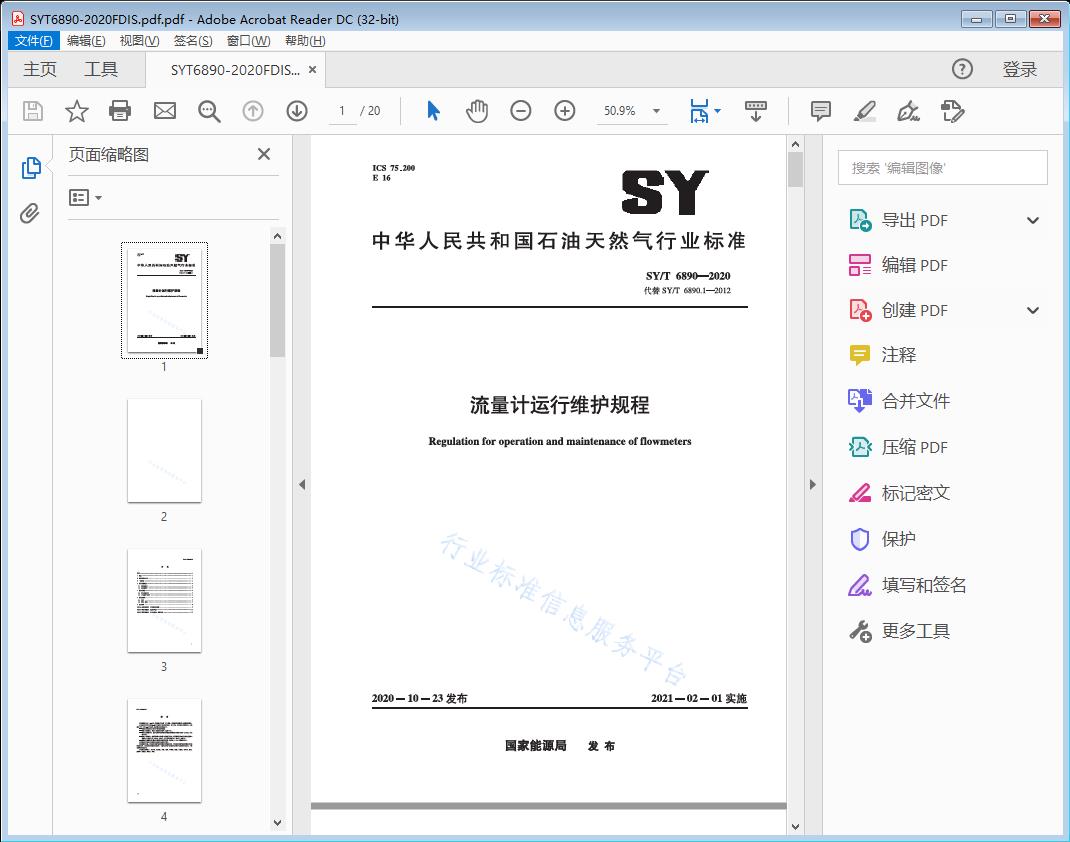The height and width of the screenshot is (842, 1070).
Task: Open 更多工具 in the right panel
Action: 916,631
